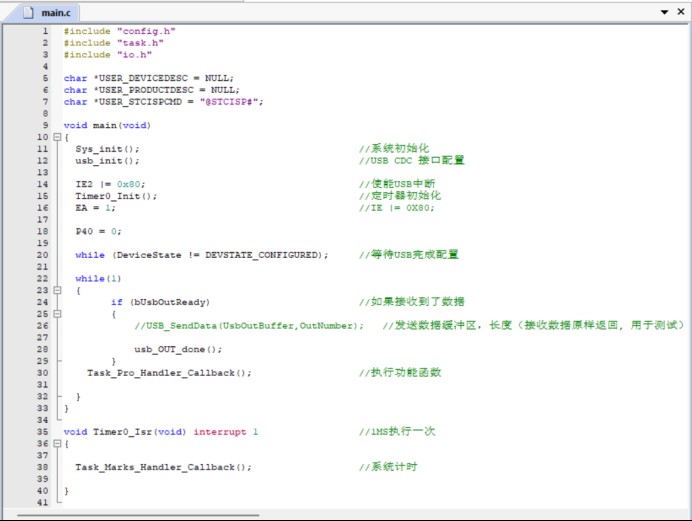Viewport: 692px width, 521px height.
Task: Click the "@STCISP#" string literal
Action: pos(231,102)
